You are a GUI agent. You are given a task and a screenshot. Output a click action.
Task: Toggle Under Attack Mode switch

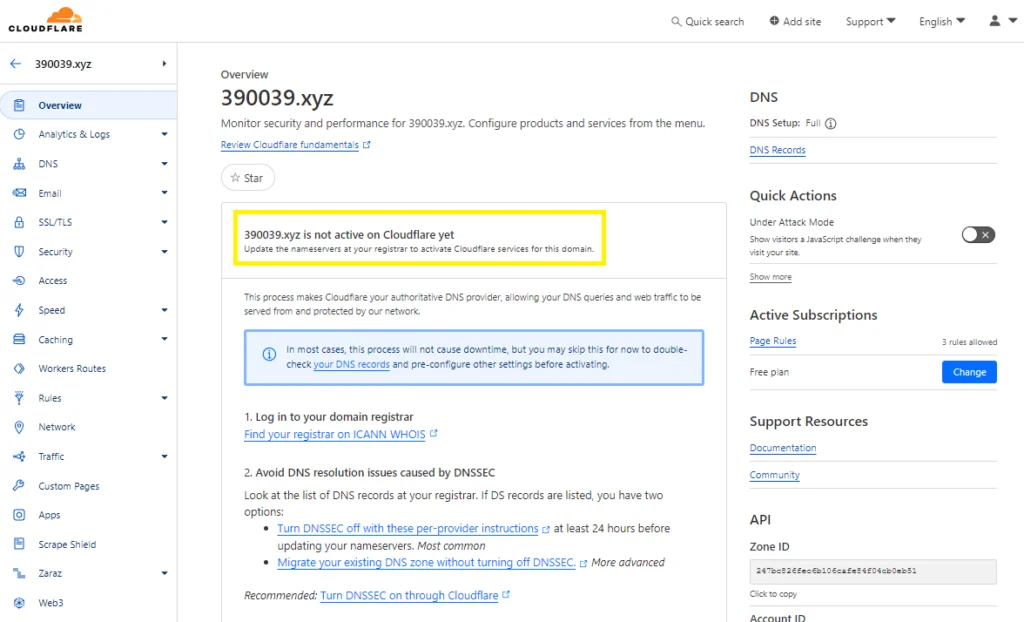point(978,235)
